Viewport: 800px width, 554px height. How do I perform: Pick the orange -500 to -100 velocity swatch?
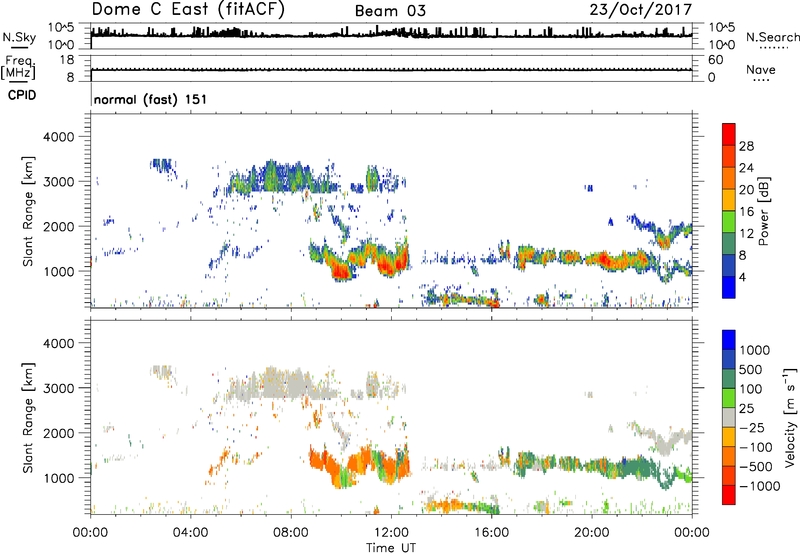pos(729,456)
